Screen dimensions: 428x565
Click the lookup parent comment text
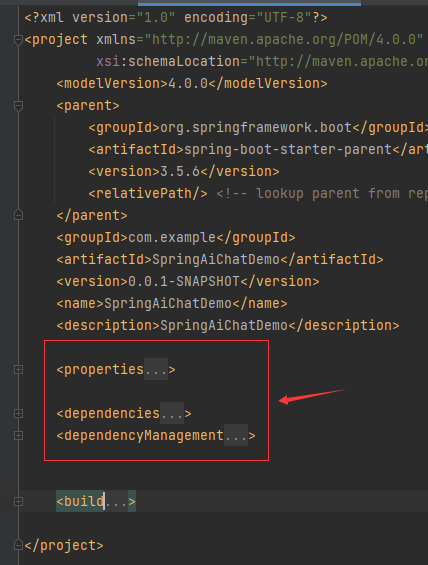tap(322, 193)
